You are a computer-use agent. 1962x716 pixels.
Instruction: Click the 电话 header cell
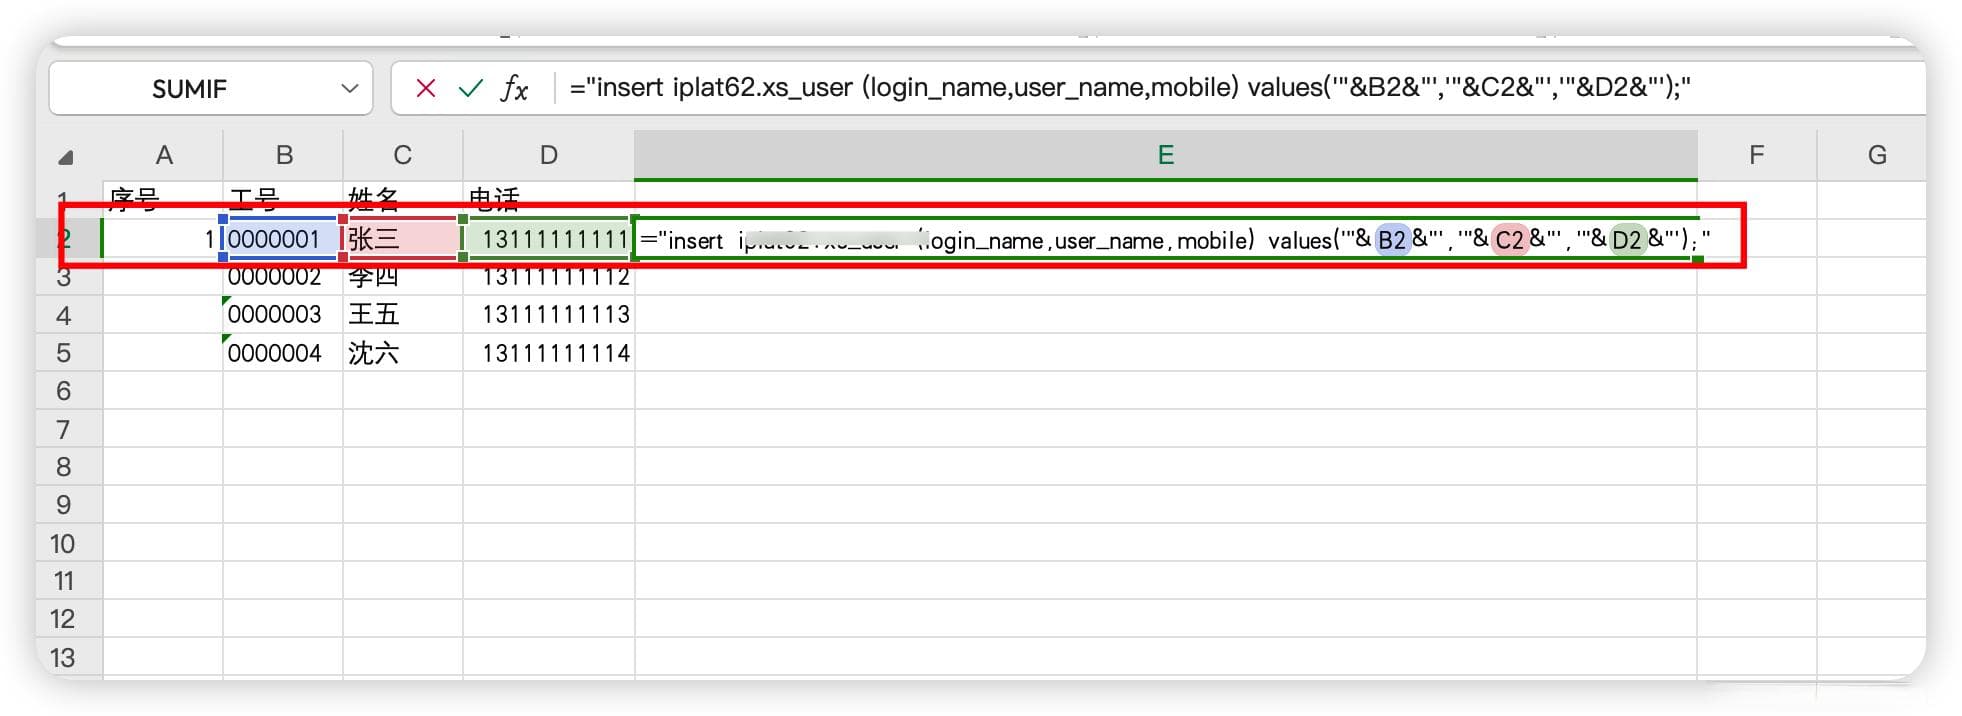(549, 200)
